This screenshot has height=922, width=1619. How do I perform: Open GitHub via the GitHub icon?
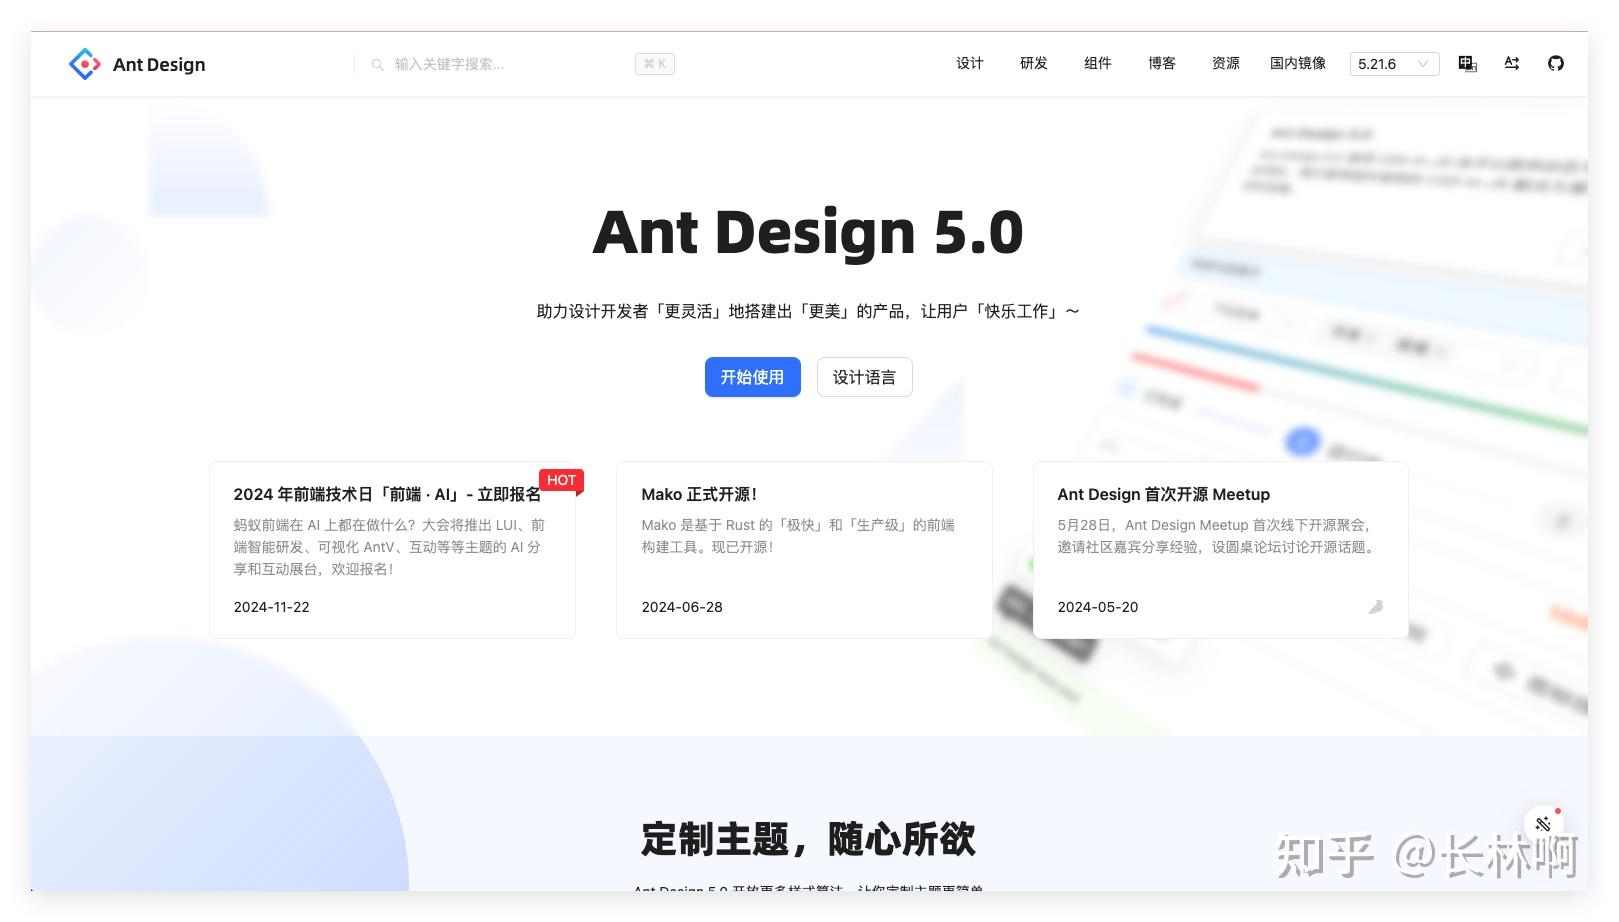(1556, 63)
